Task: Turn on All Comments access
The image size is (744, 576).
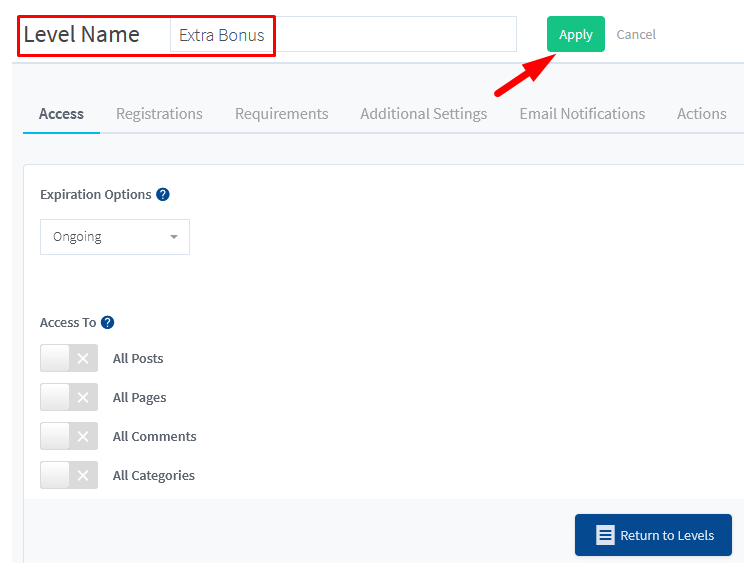Action: click(x=69, y=436)
